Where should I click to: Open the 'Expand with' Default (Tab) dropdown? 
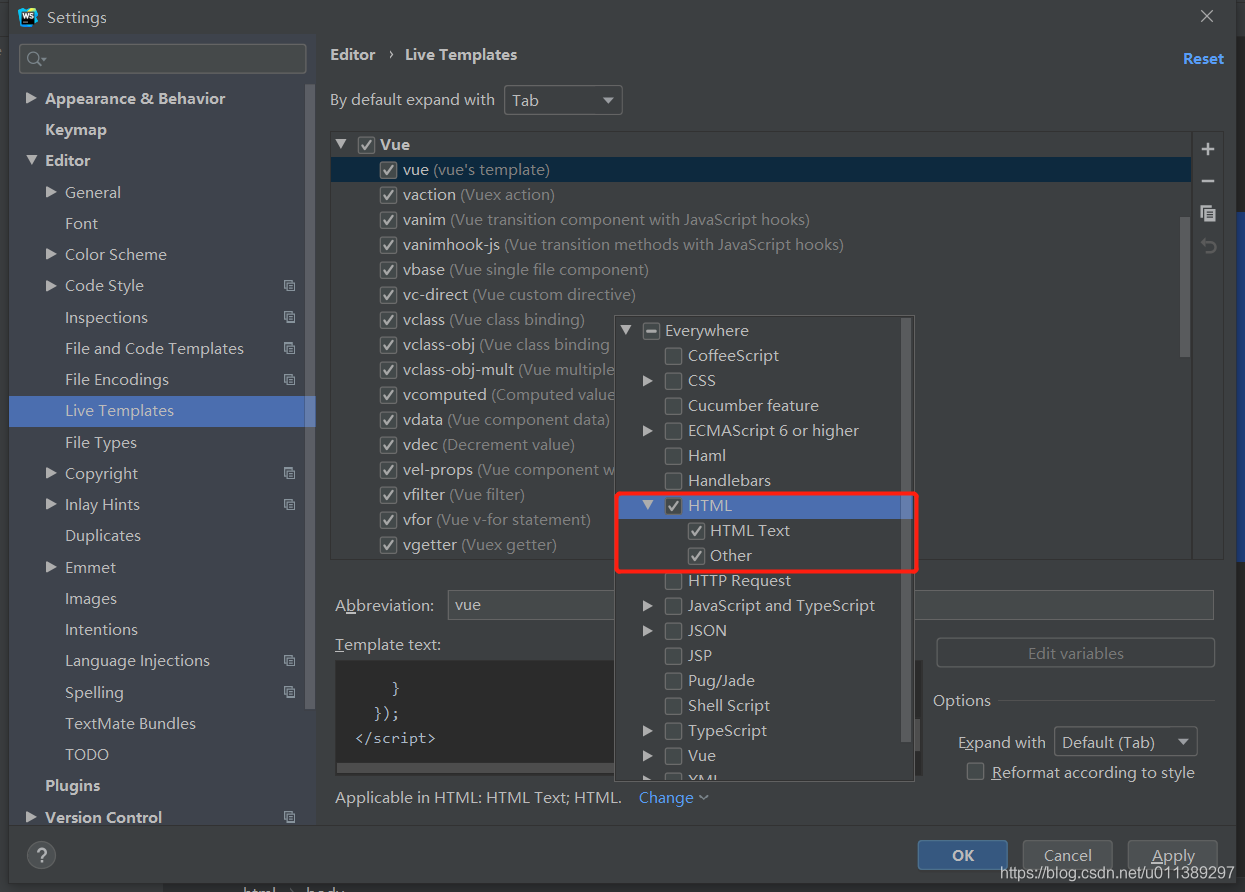[x=1125, y=742]
